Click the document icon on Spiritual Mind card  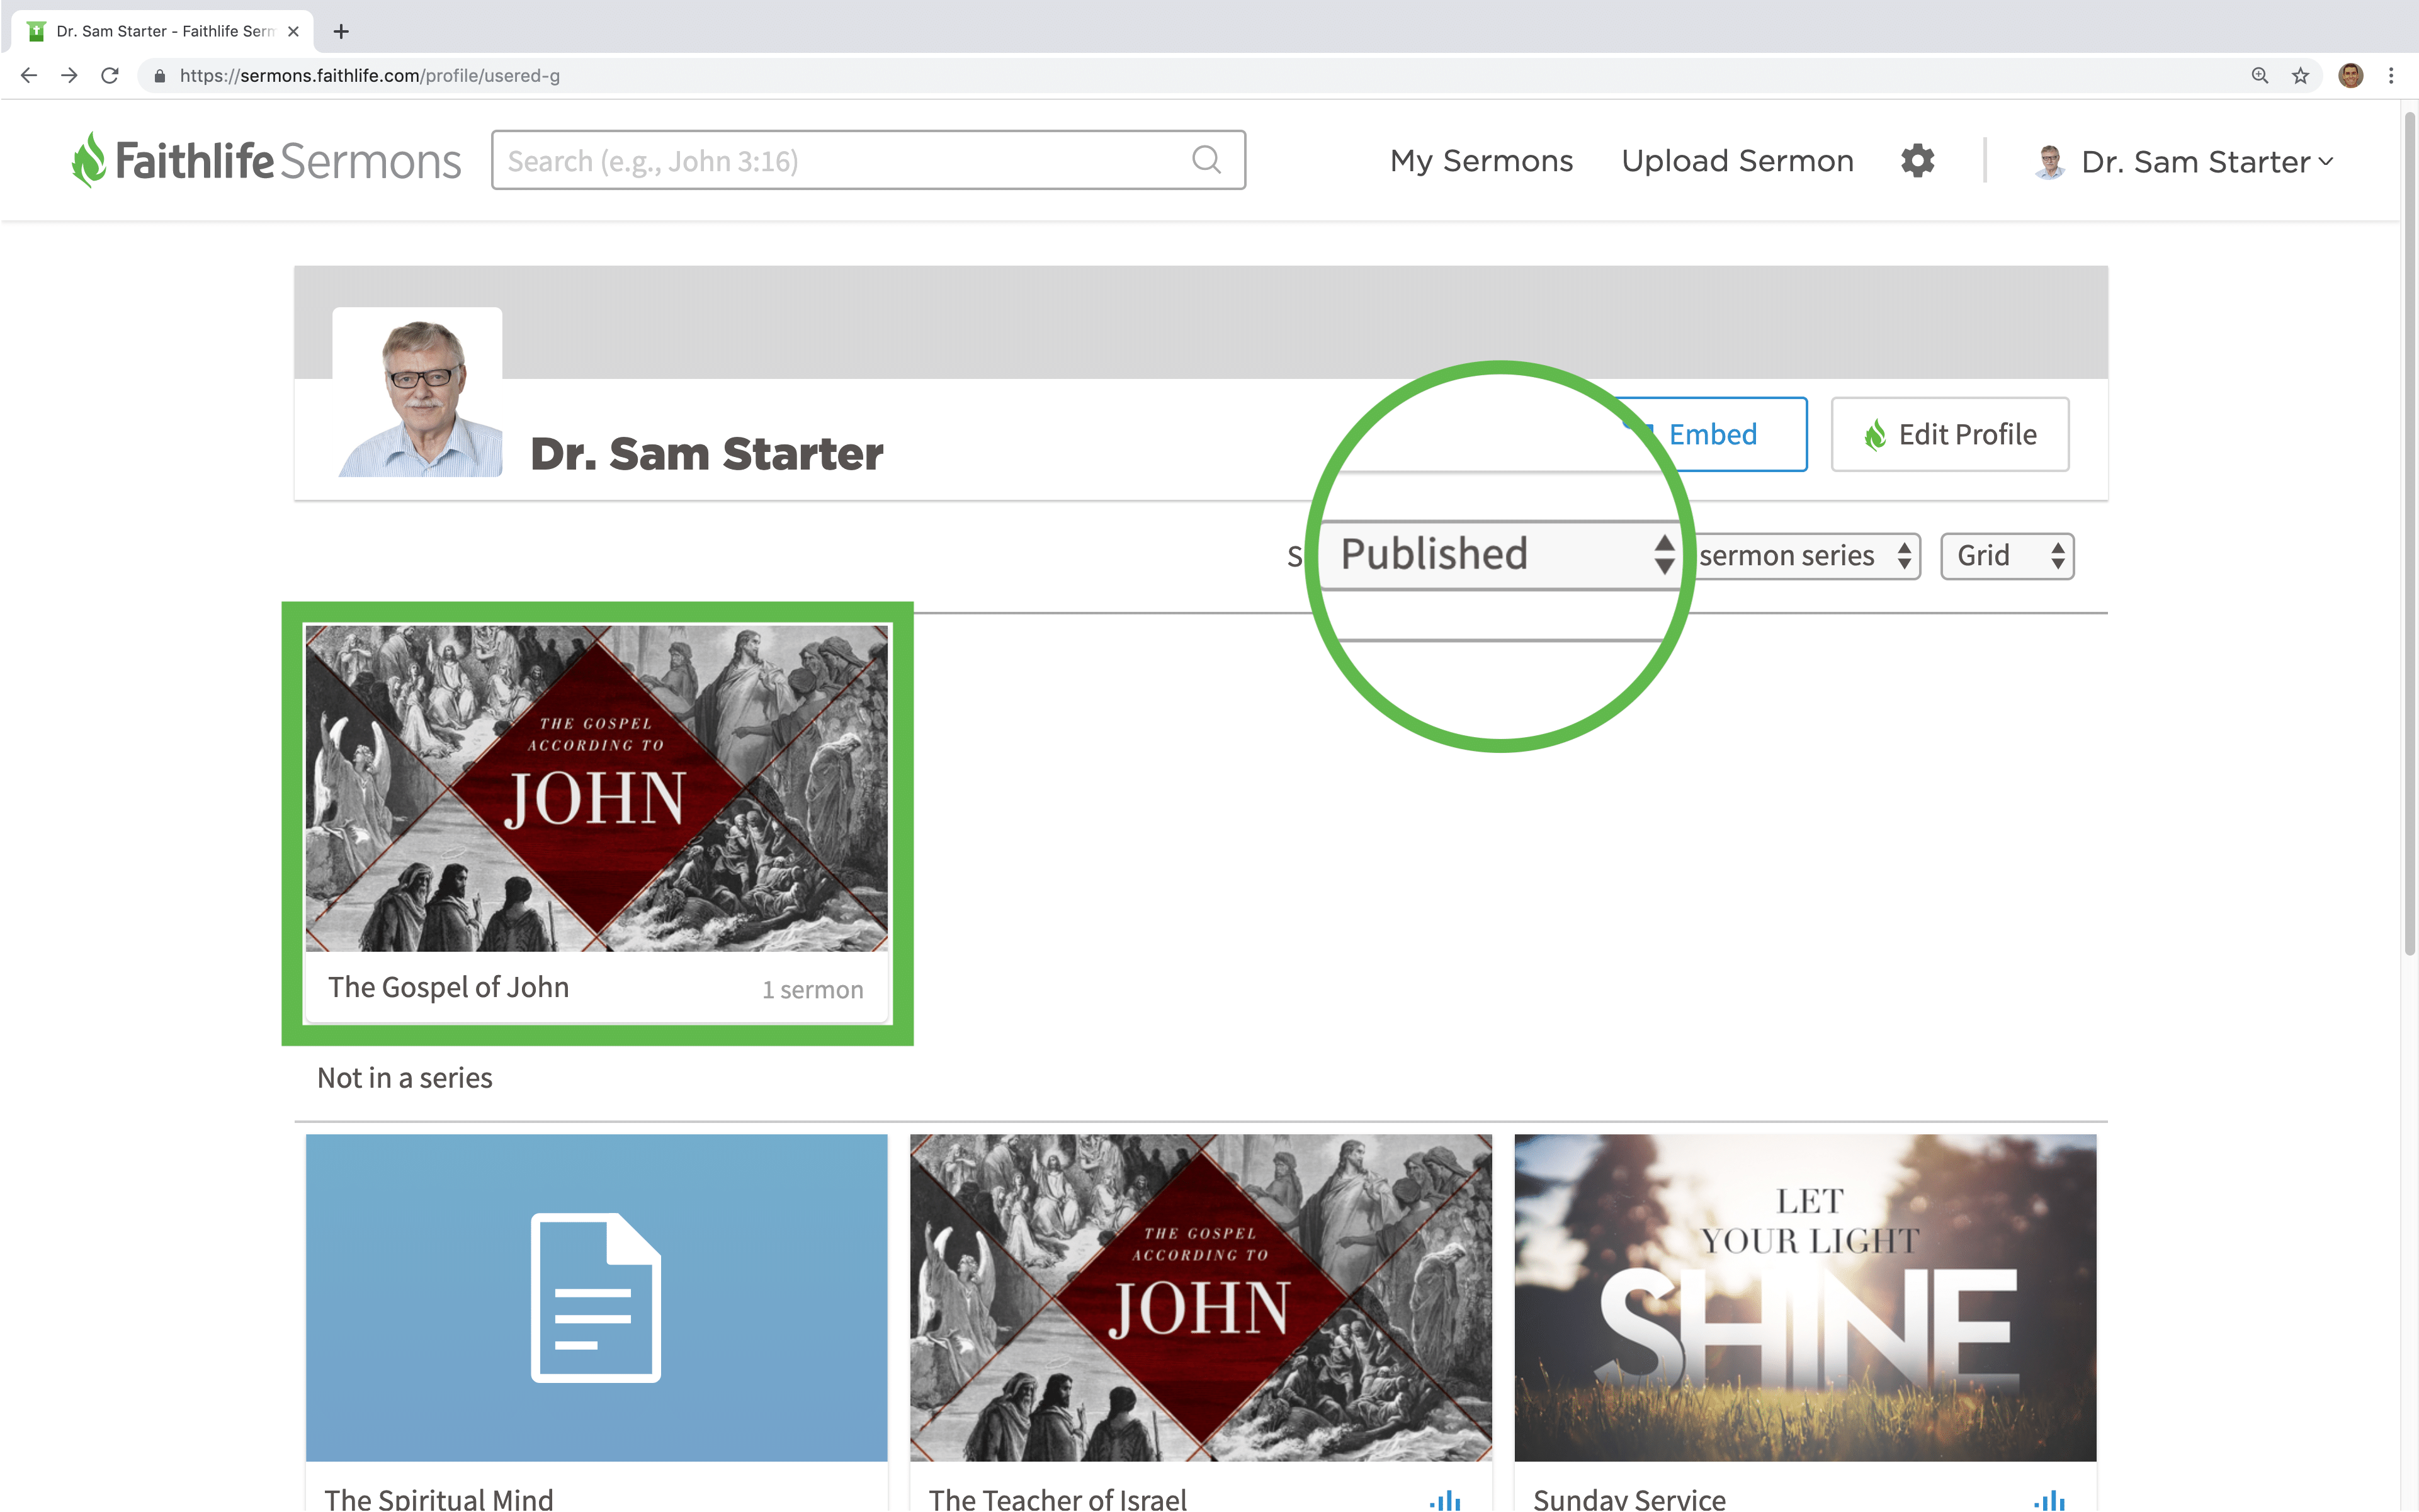point(596,1297)
